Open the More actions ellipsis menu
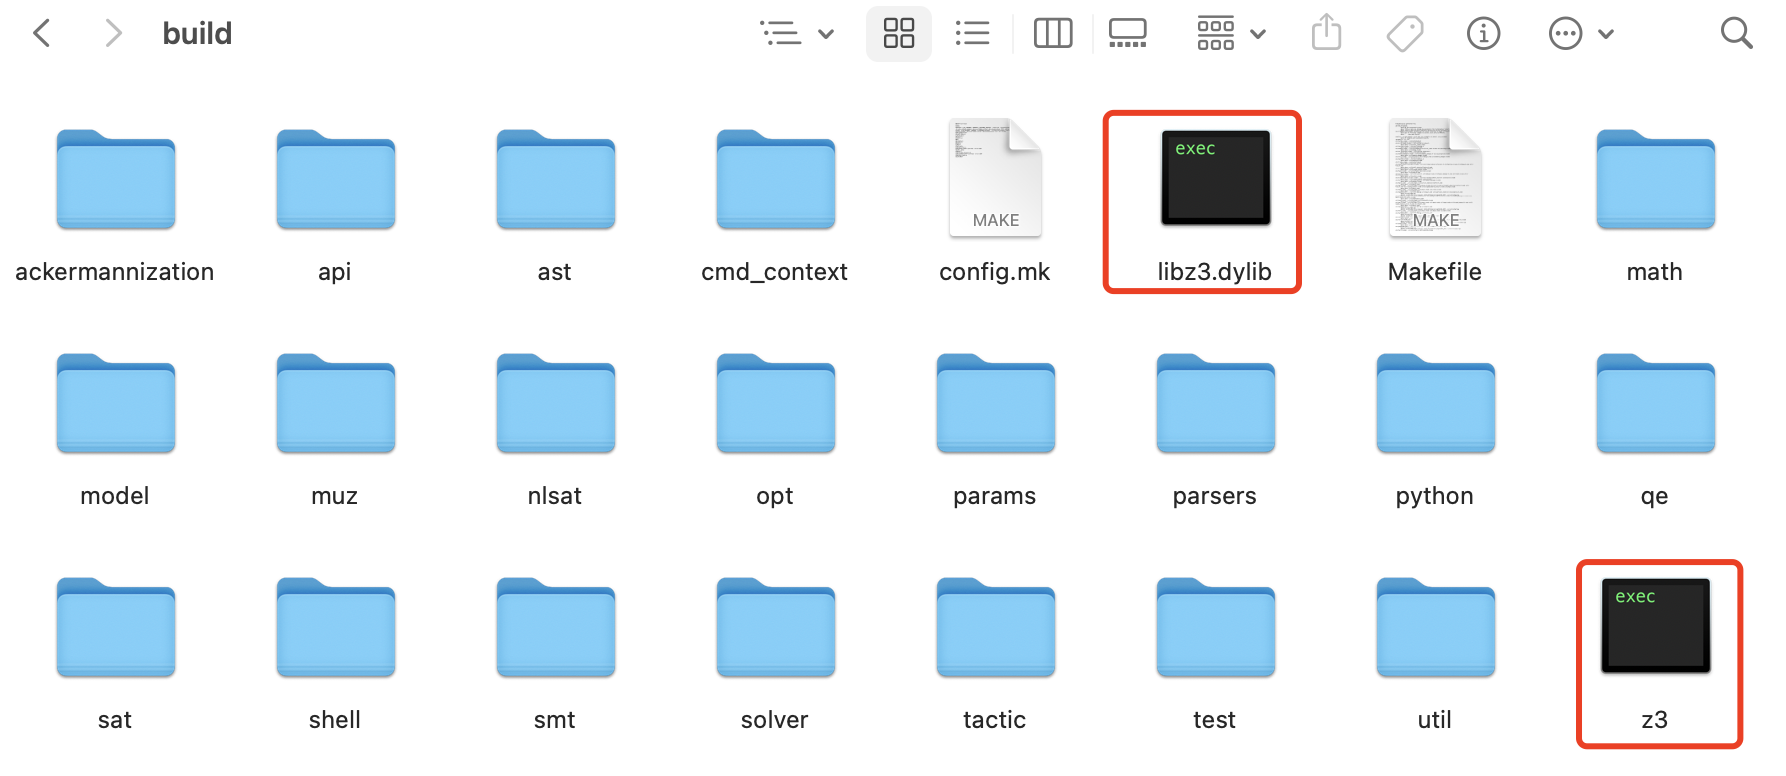The height and width of the screenshot is (776, 1786). click(x=1580, y=33)
